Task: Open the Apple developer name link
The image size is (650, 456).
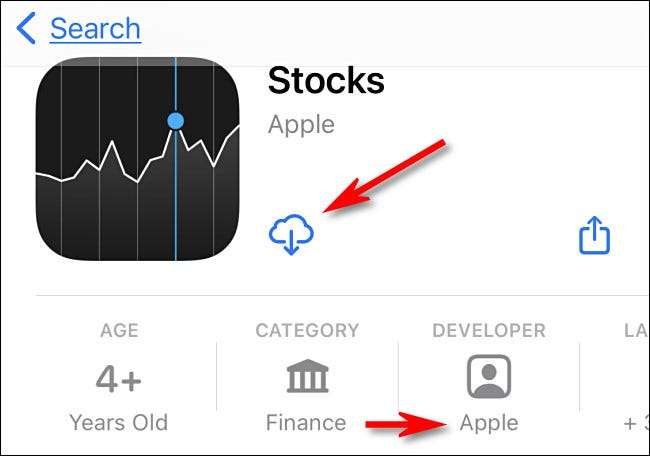Action: (x=489, y=422)
